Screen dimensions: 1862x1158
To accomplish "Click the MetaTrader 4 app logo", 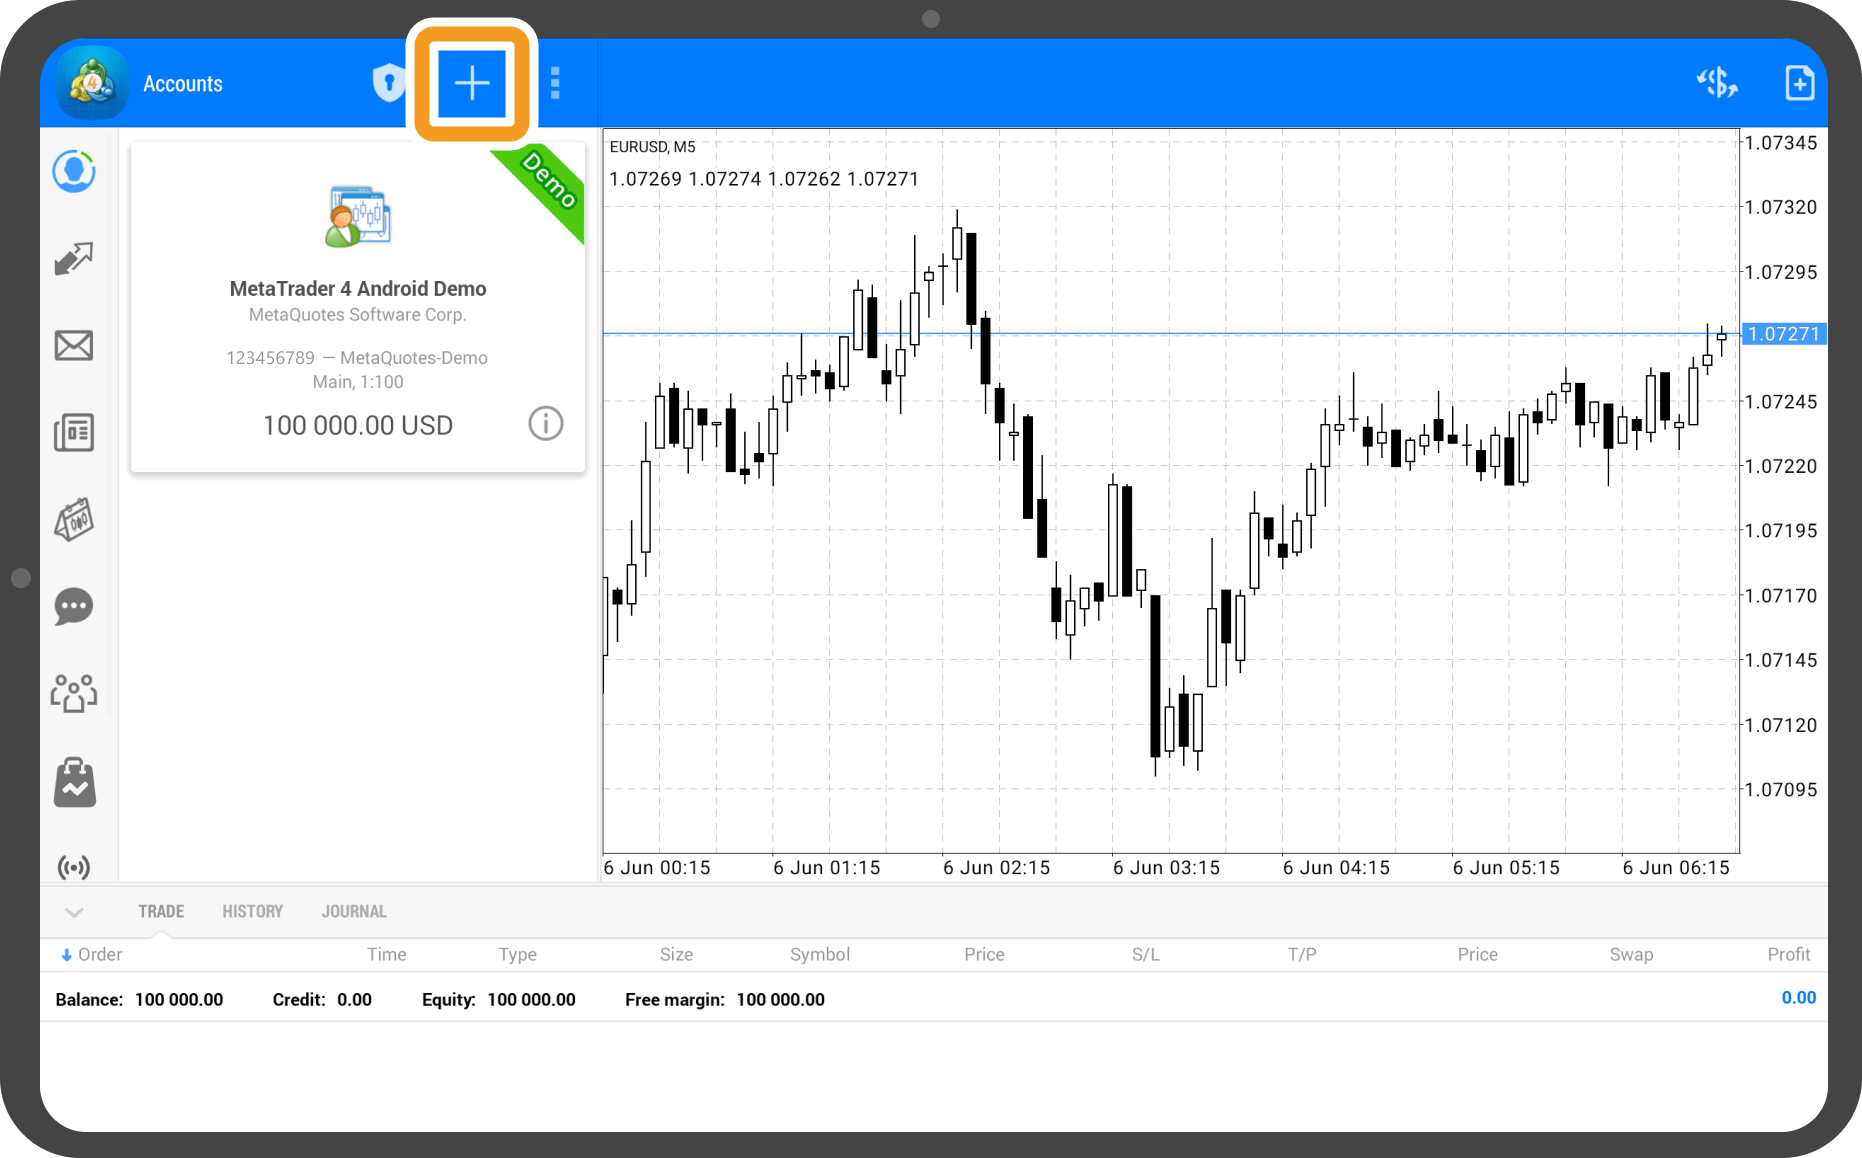I will pos(92,83).
